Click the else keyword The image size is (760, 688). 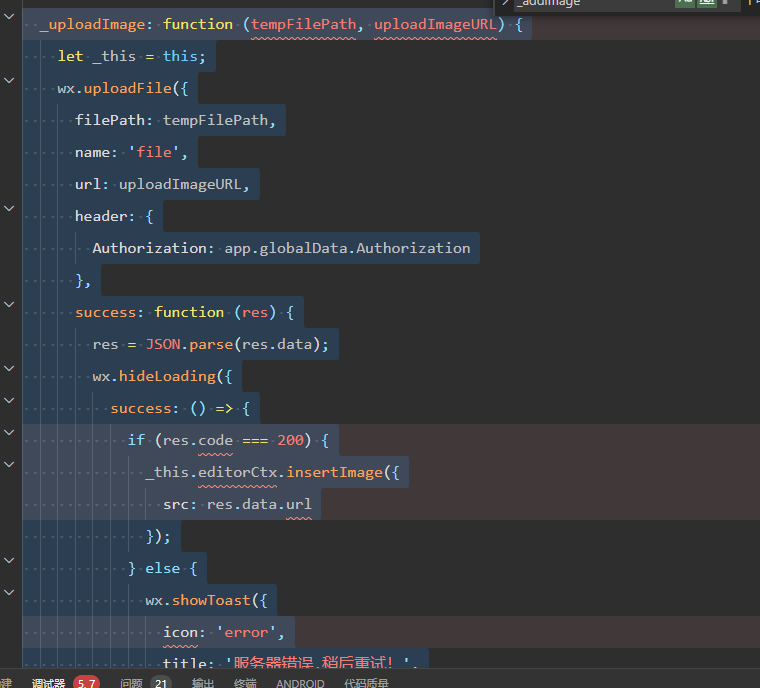pos(162,568)
